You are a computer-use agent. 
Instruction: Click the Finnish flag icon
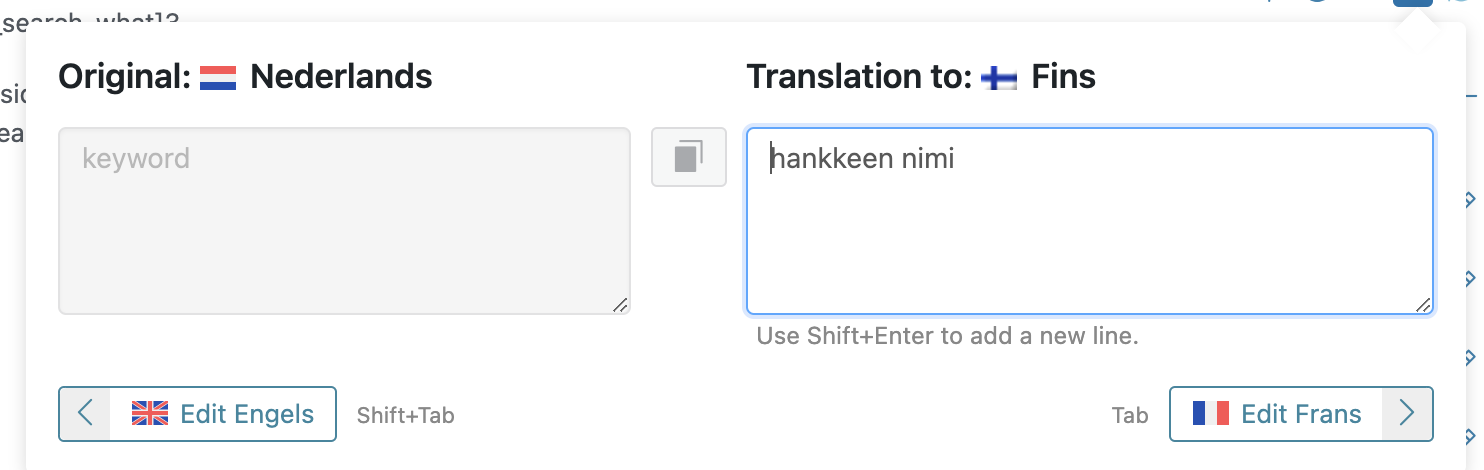pos(999,77)
